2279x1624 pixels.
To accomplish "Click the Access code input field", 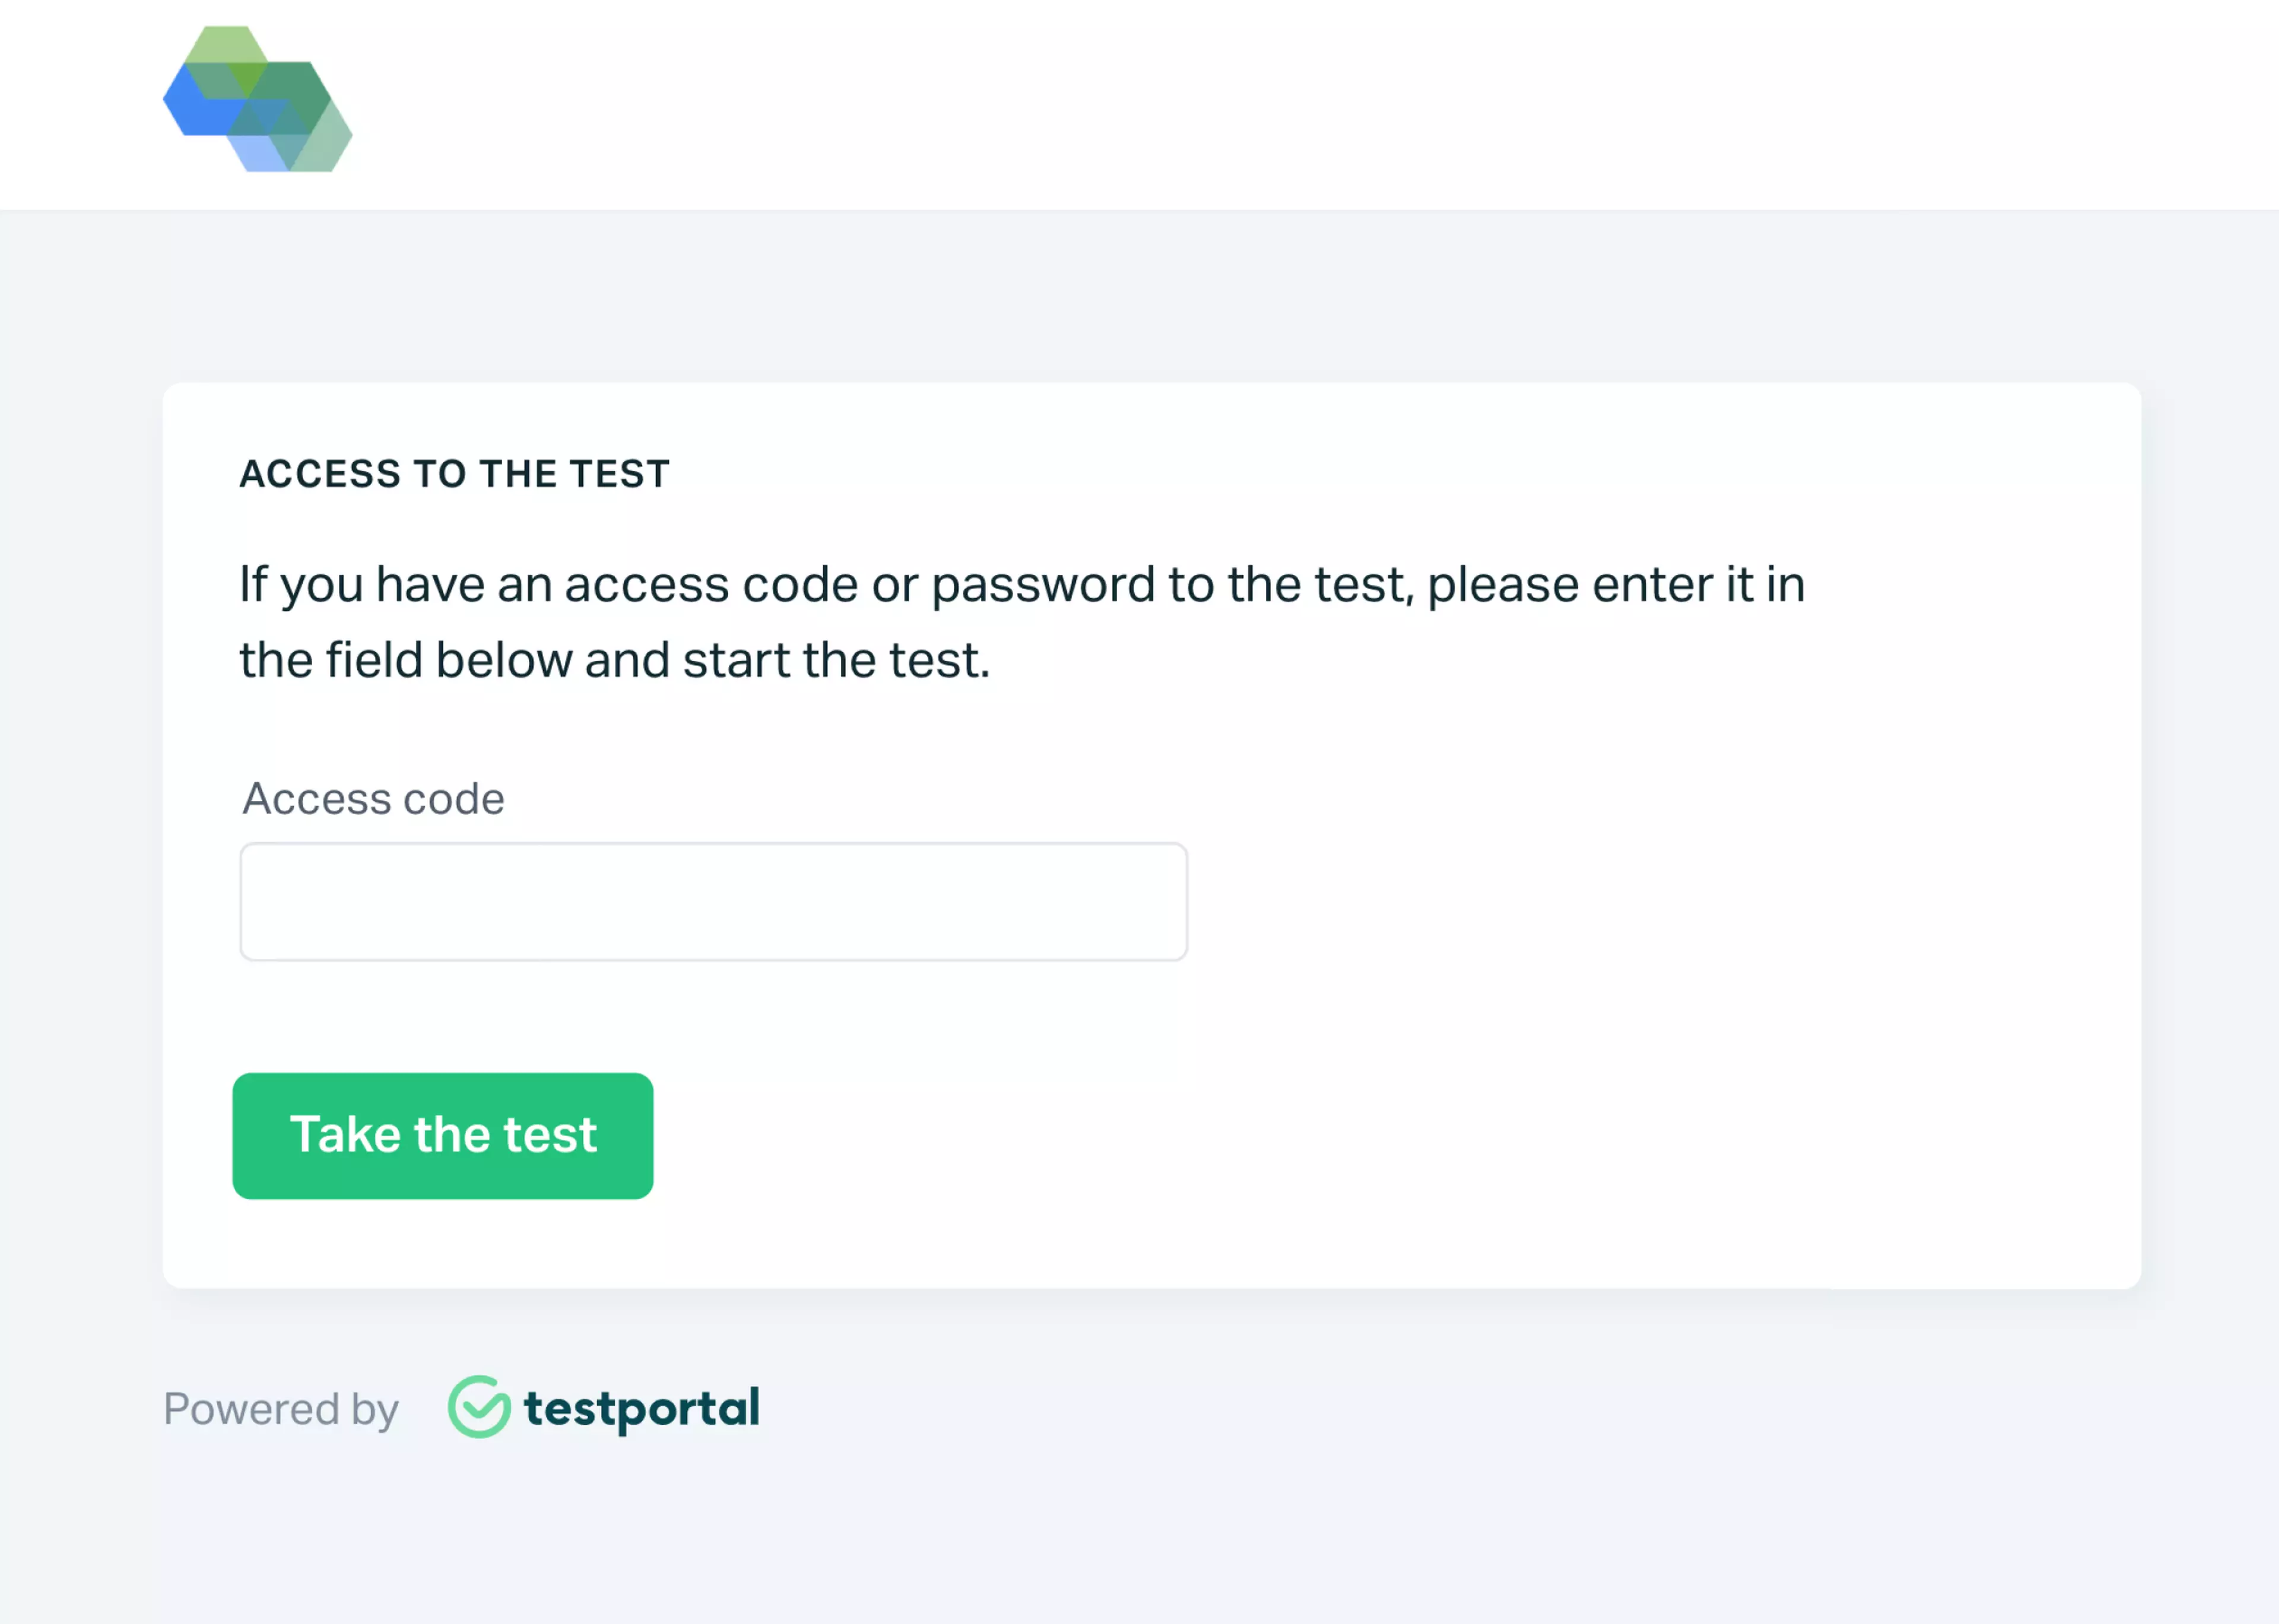I will (712, 901).
